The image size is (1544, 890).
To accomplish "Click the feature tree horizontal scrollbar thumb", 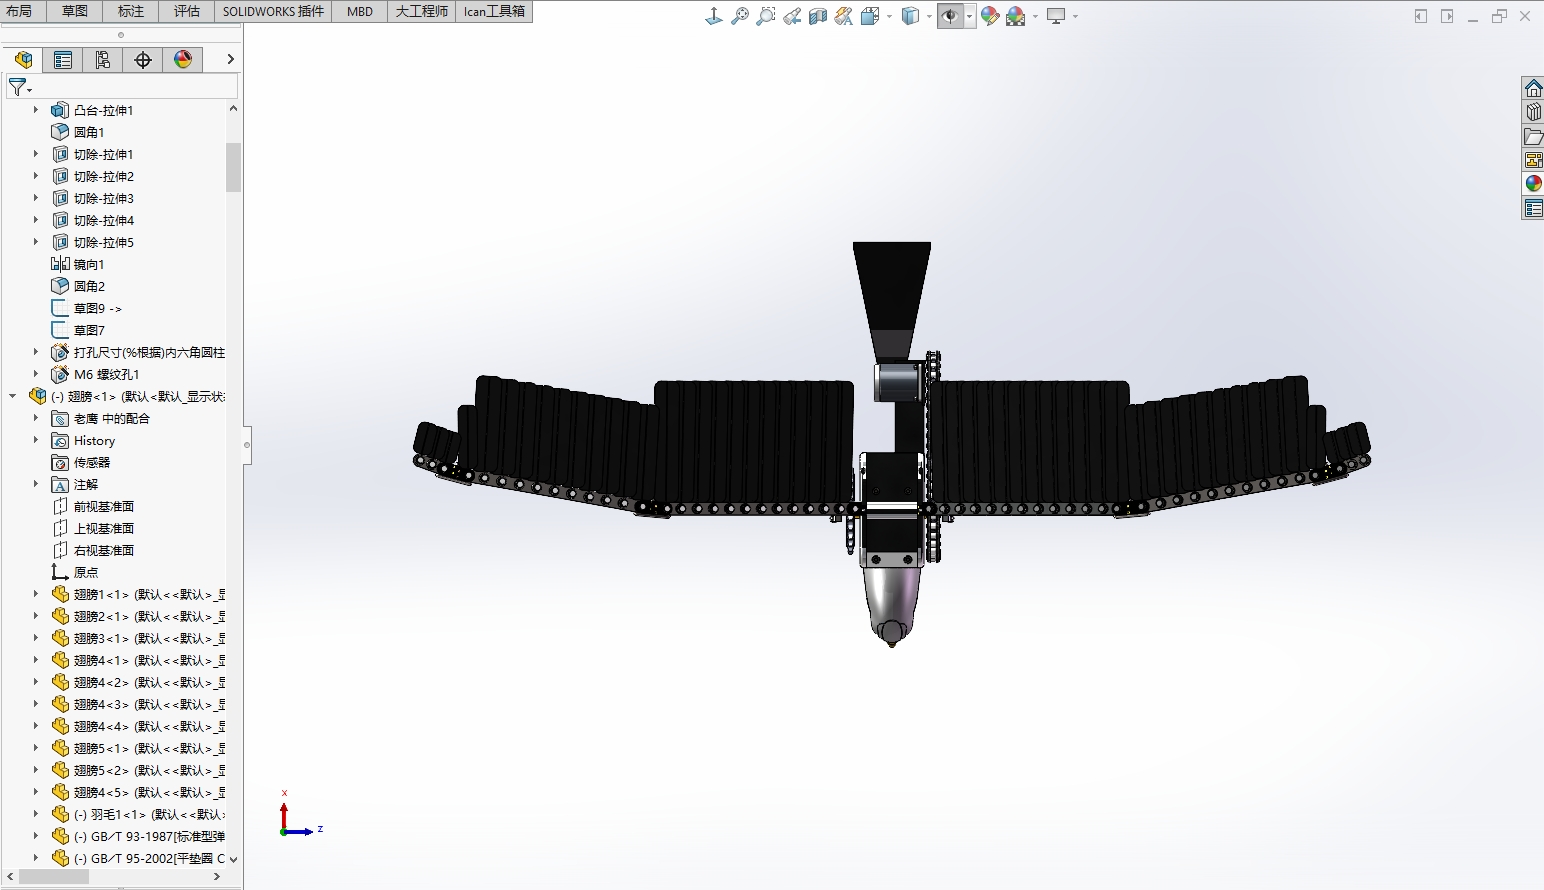I will (54, 876).
